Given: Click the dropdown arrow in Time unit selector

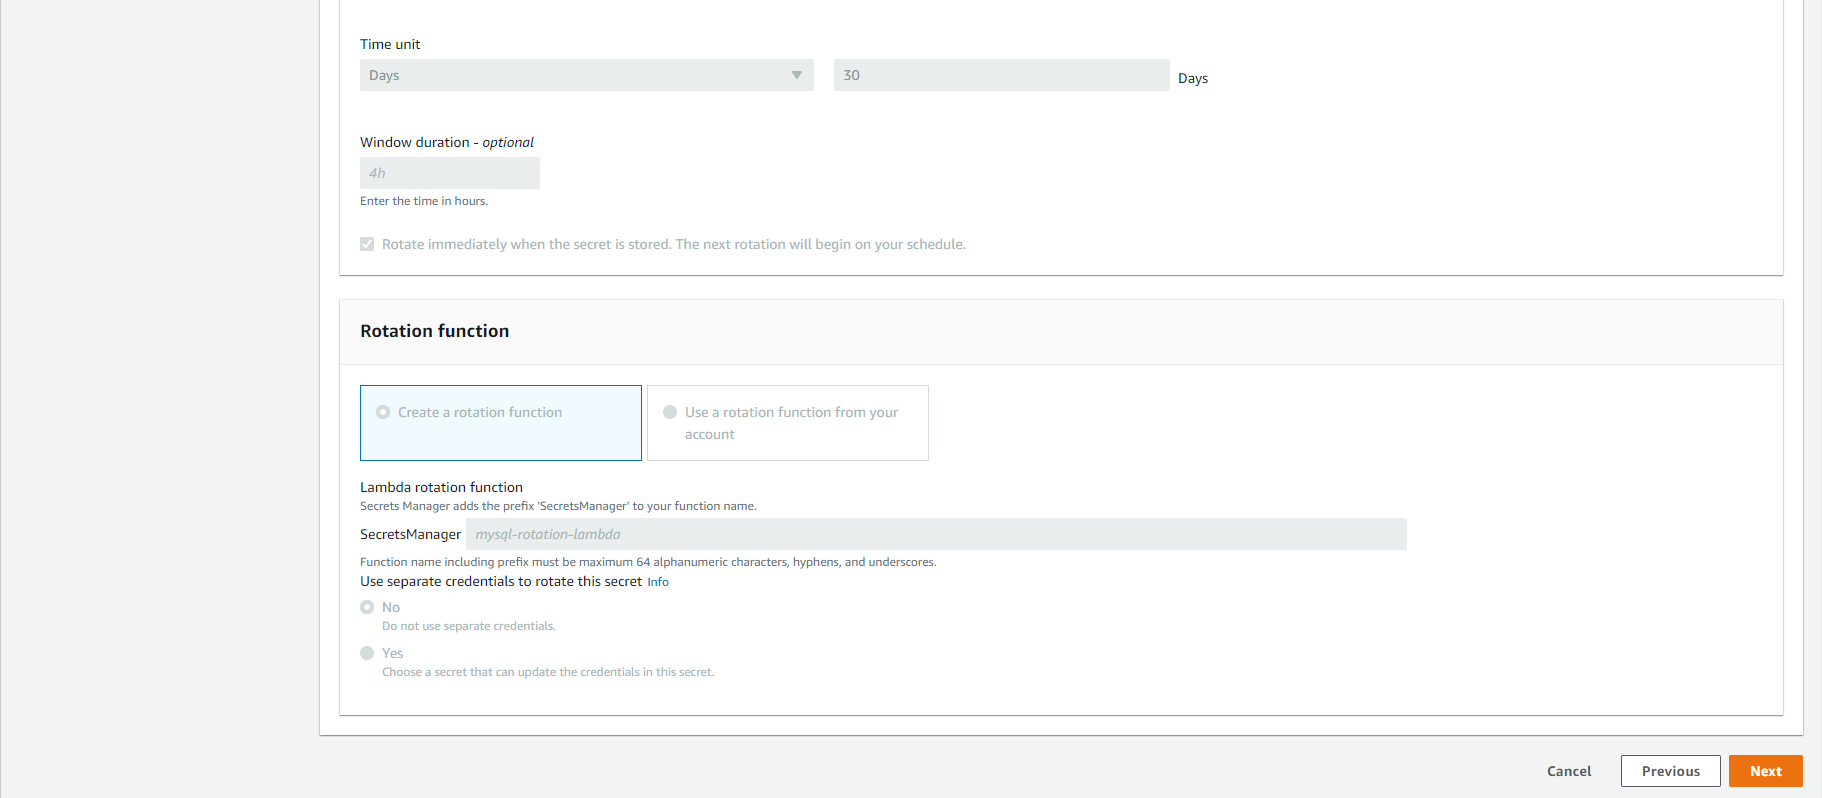Looking at the screenshot, I should point(797,75).
